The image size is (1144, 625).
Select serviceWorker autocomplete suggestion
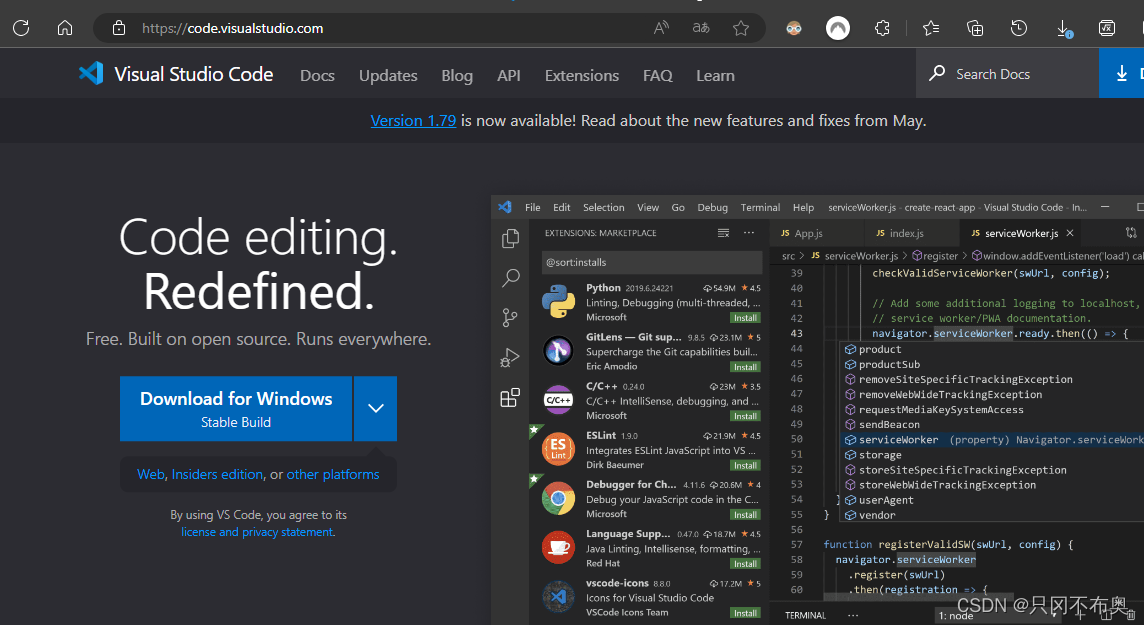point(992,440)
